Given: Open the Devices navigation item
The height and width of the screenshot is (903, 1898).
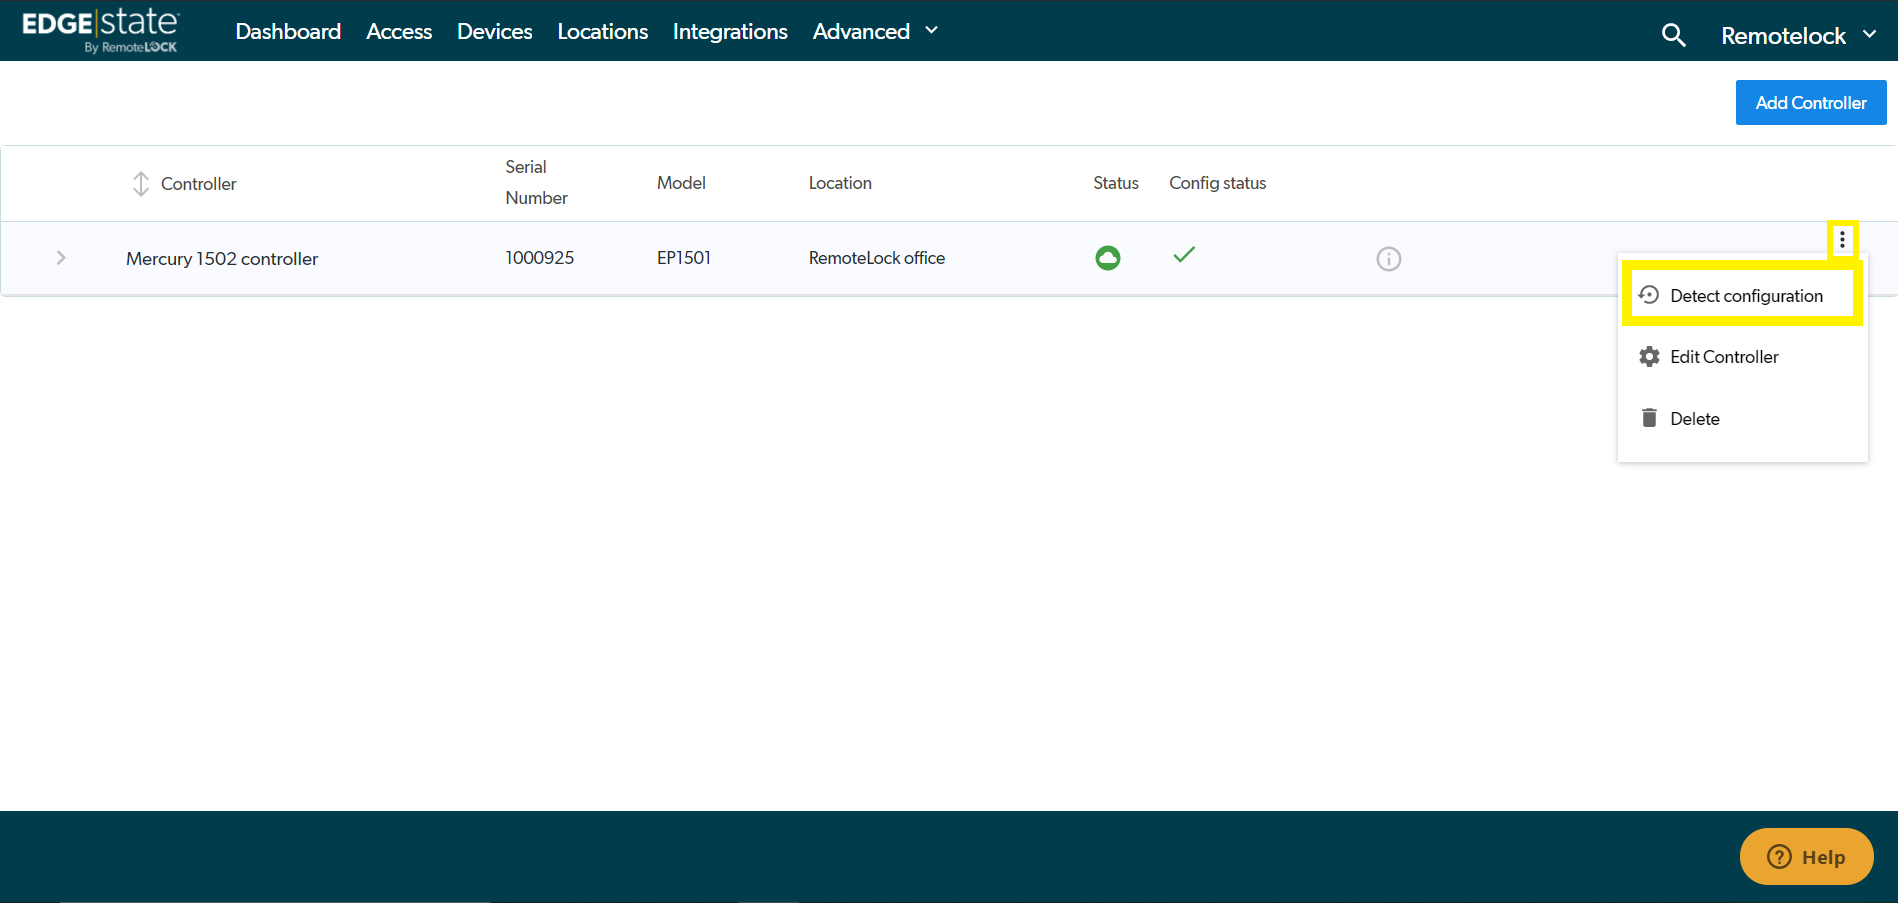Looking at the screenshot, I should 494,32.
